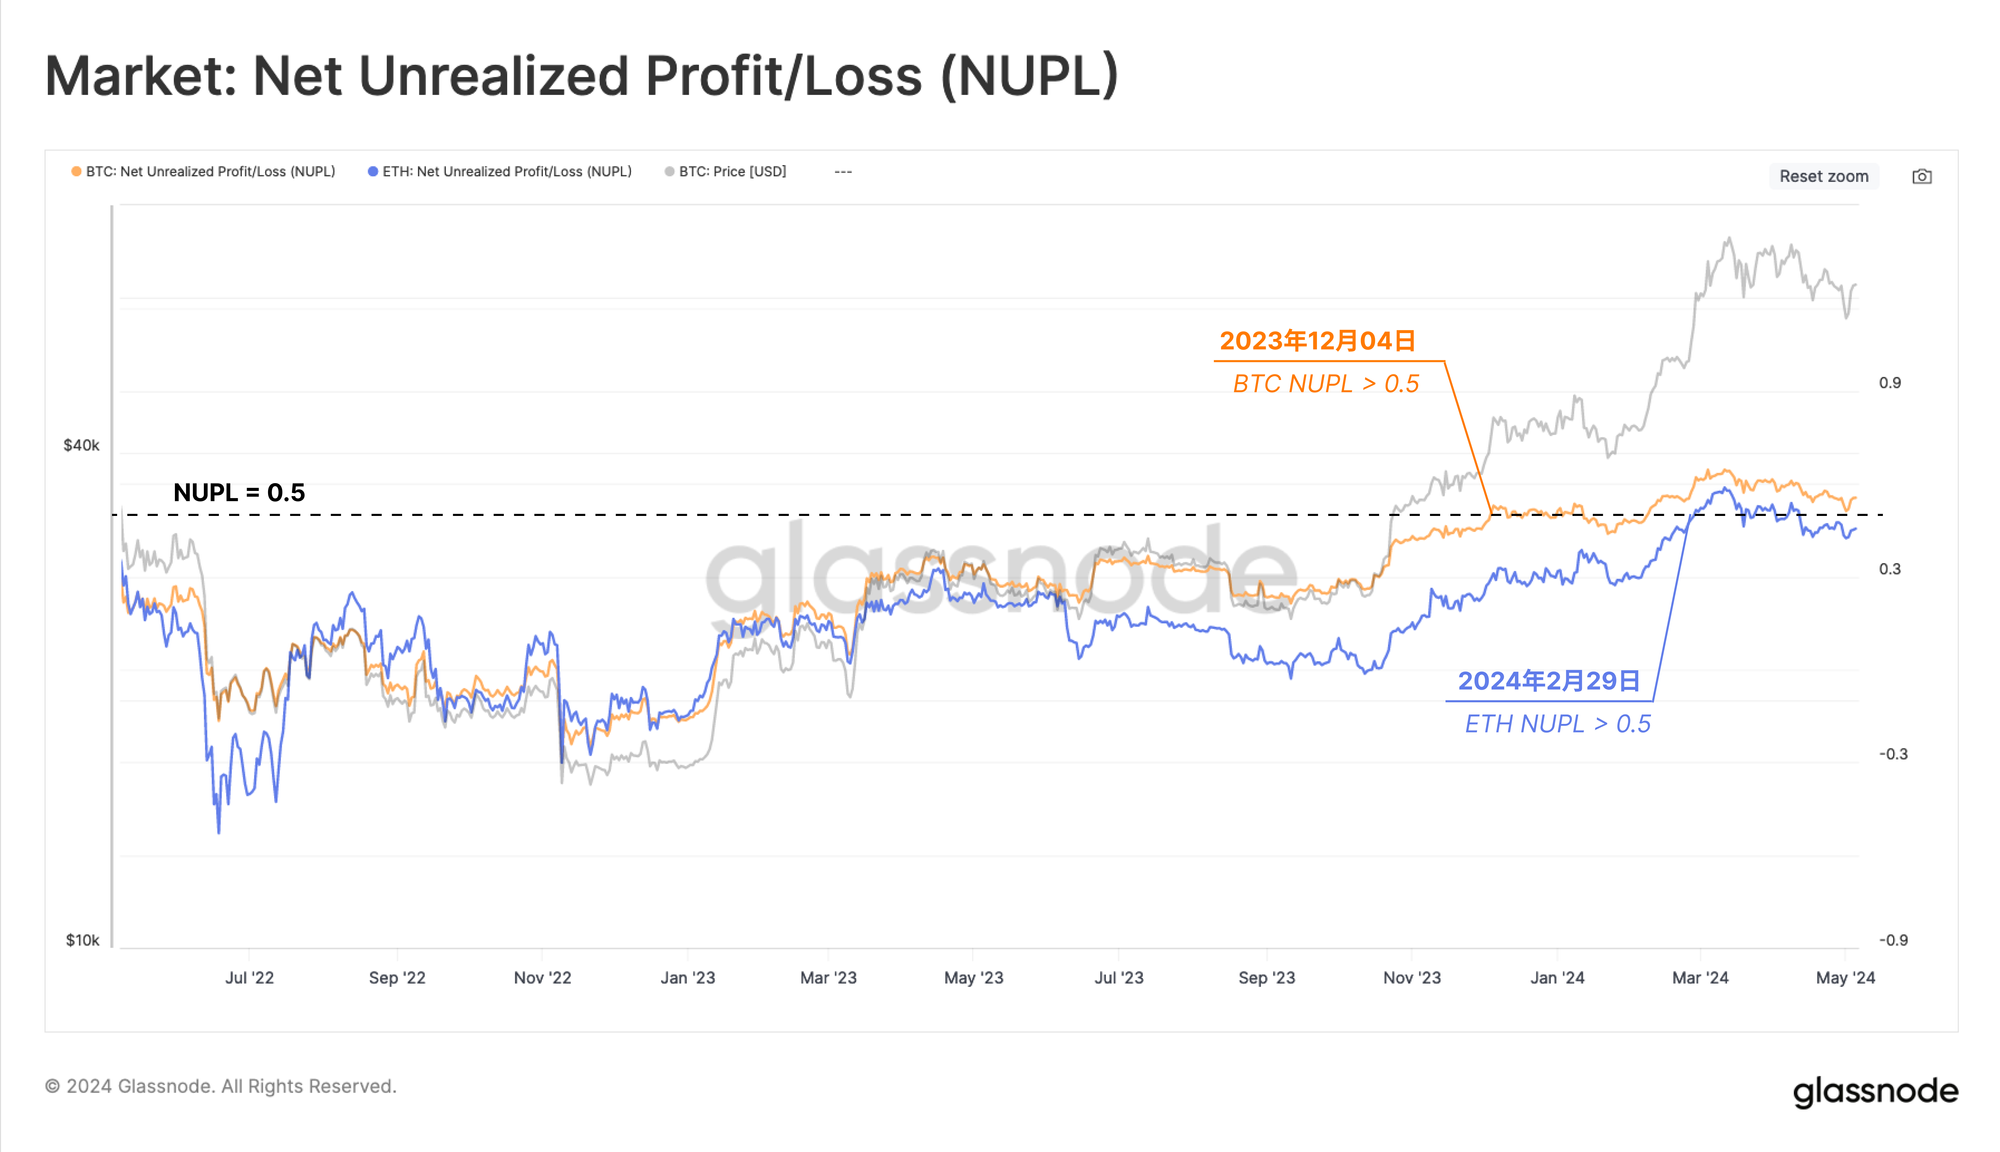2000x1152 pixels.
Task: Click the $40k price axis label
Action: (81, 446)
